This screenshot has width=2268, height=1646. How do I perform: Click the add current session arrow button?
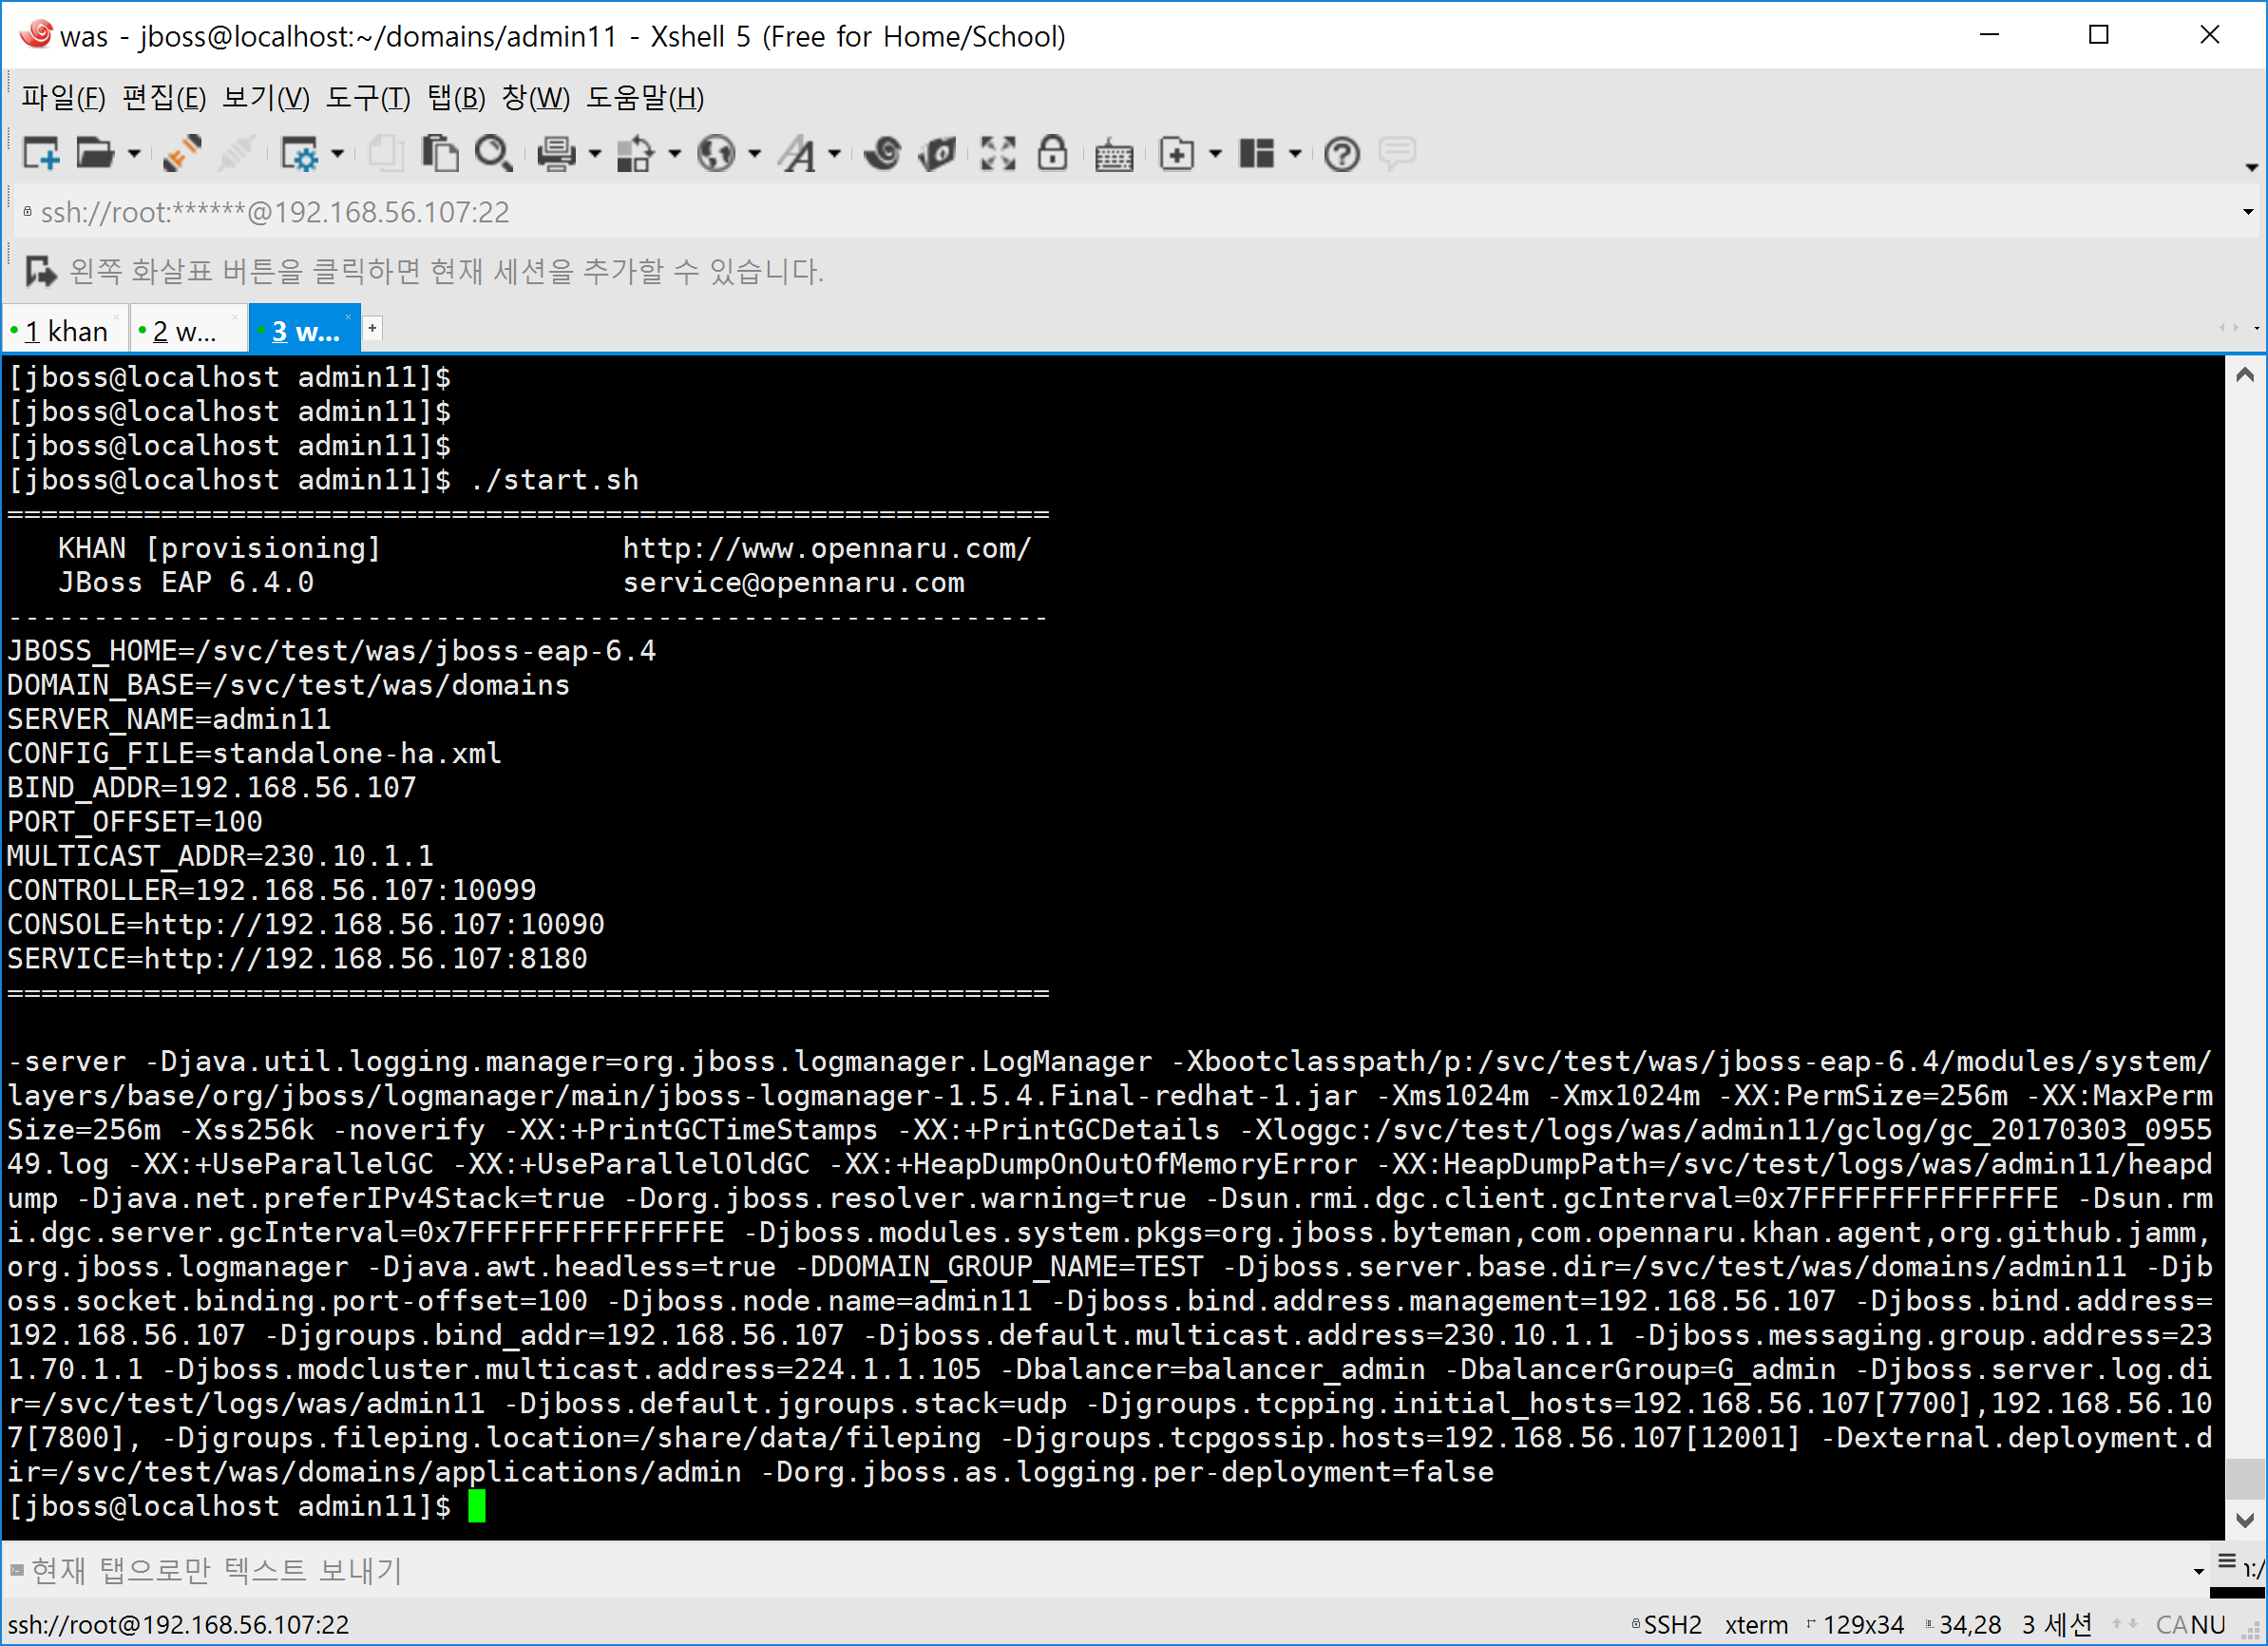[40, 271]
